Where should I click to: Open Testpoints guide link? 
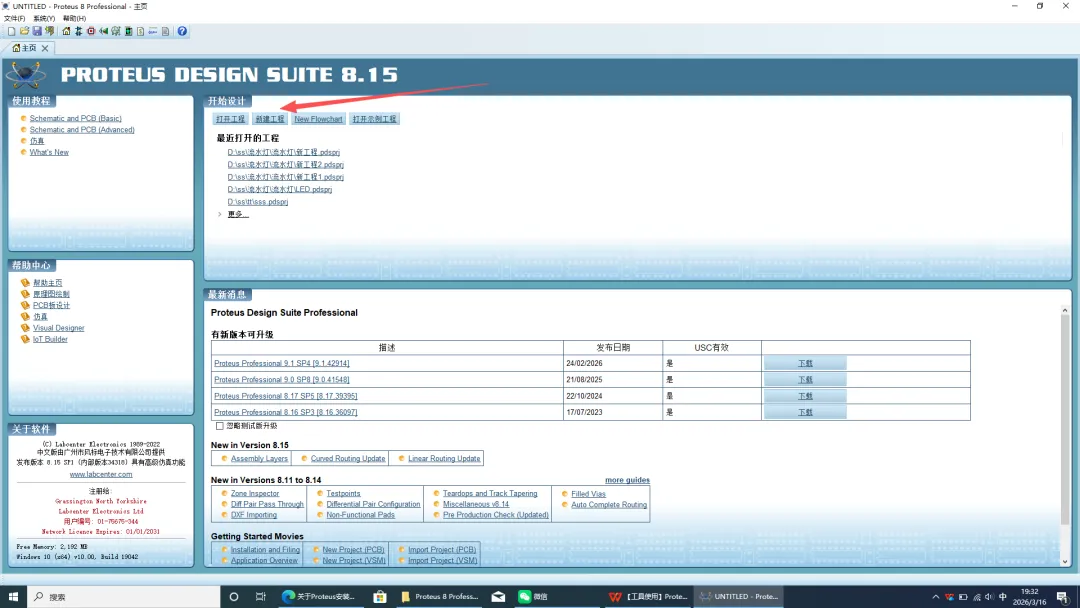pyautogui.click(x=343, y=494)
